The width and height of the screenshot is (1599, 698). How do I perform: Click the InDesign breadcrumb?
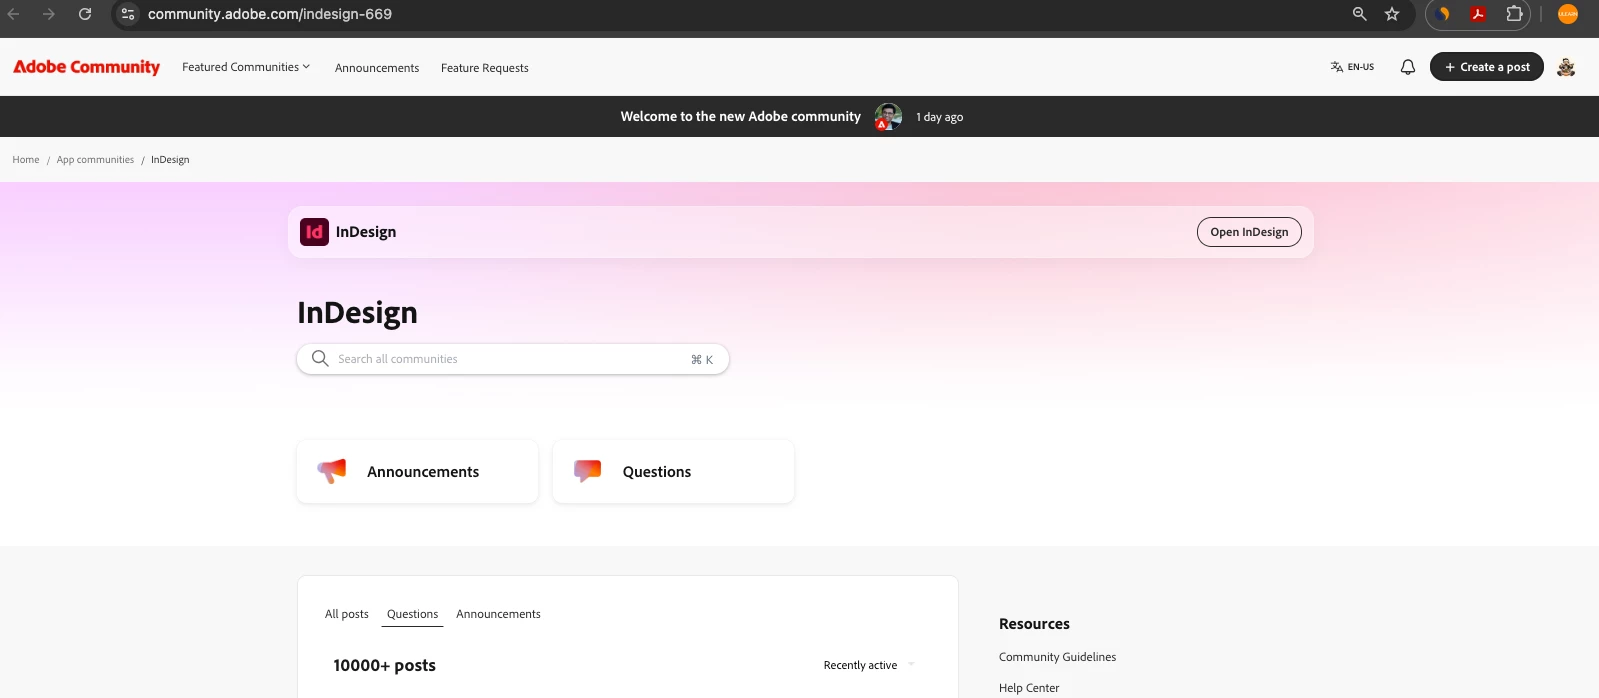(170, 160)
